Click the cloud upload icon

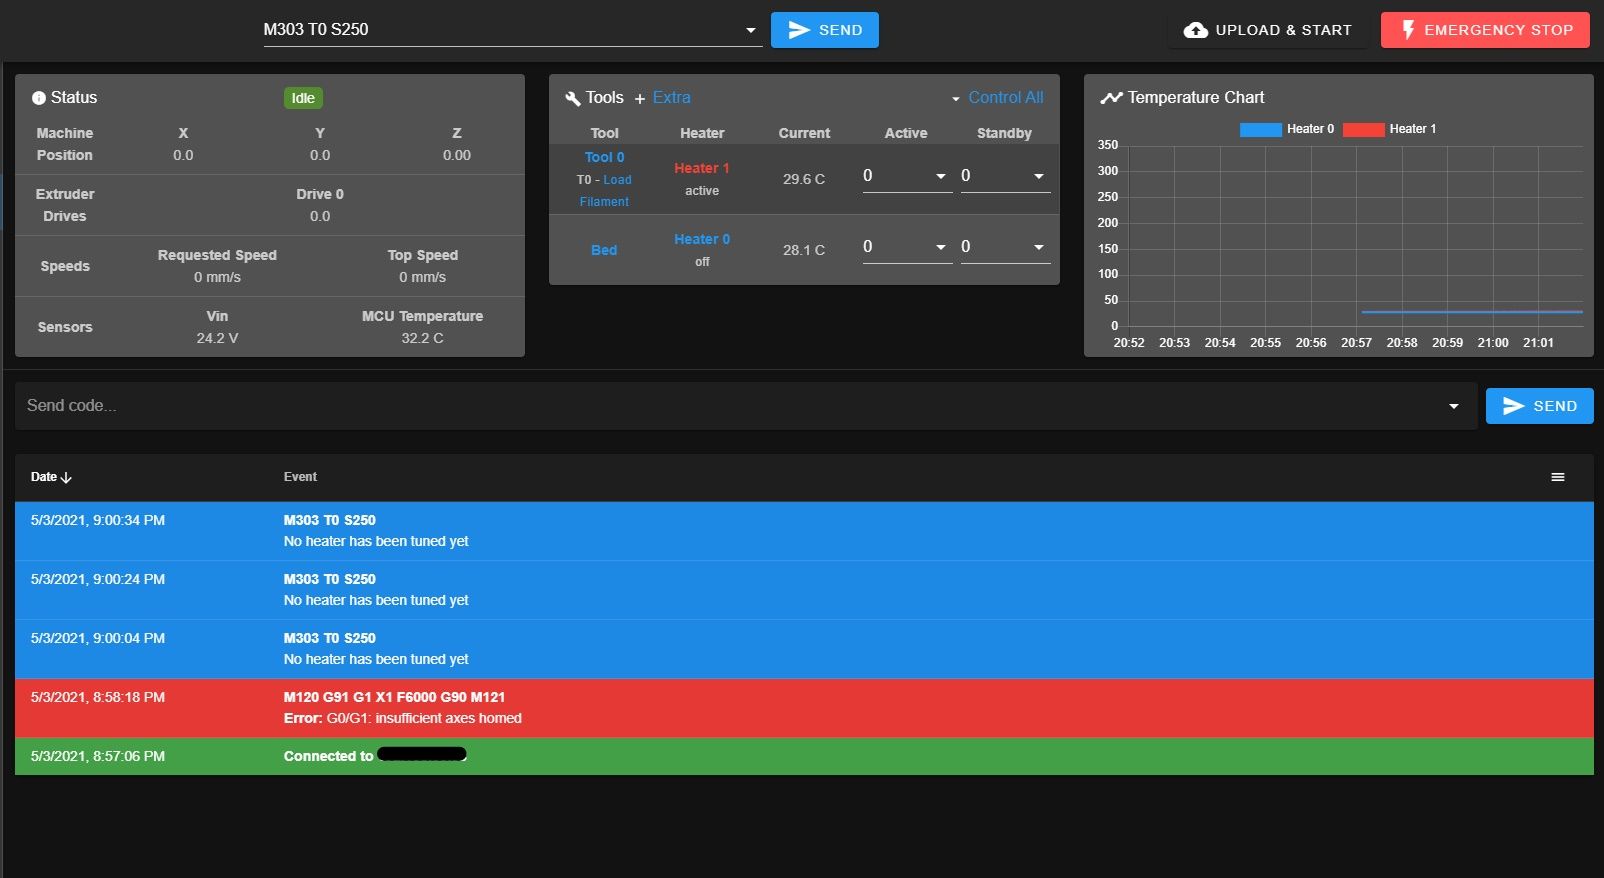pyautogui.click(x=1195, y=30)
